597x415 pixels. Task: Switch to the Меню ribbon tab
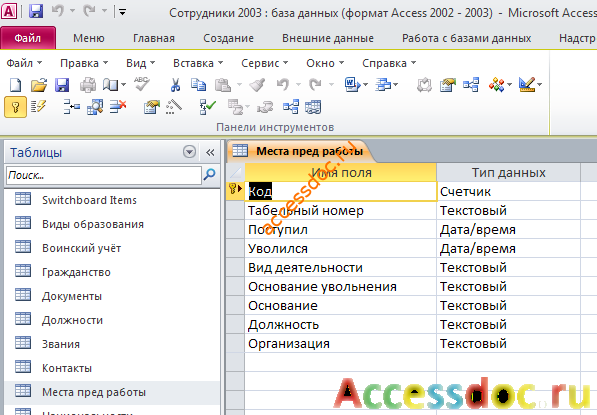pos(89,38)
